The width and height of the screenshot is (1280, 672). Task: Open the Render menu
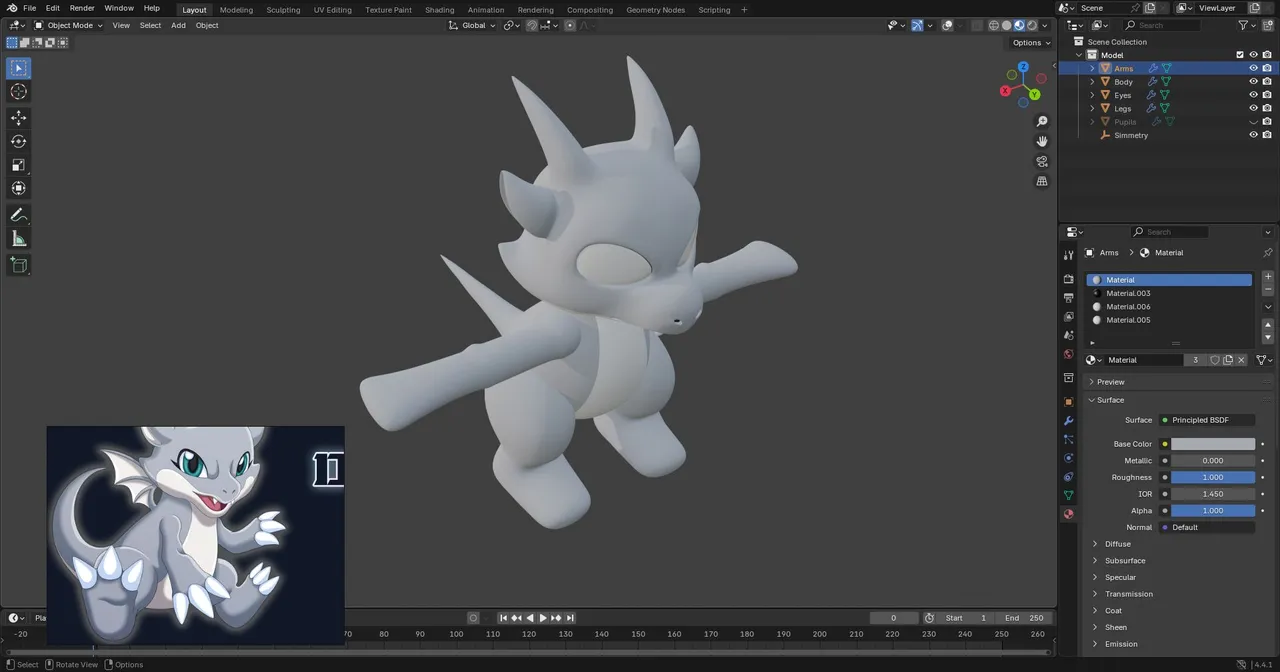tap(82, 8)
